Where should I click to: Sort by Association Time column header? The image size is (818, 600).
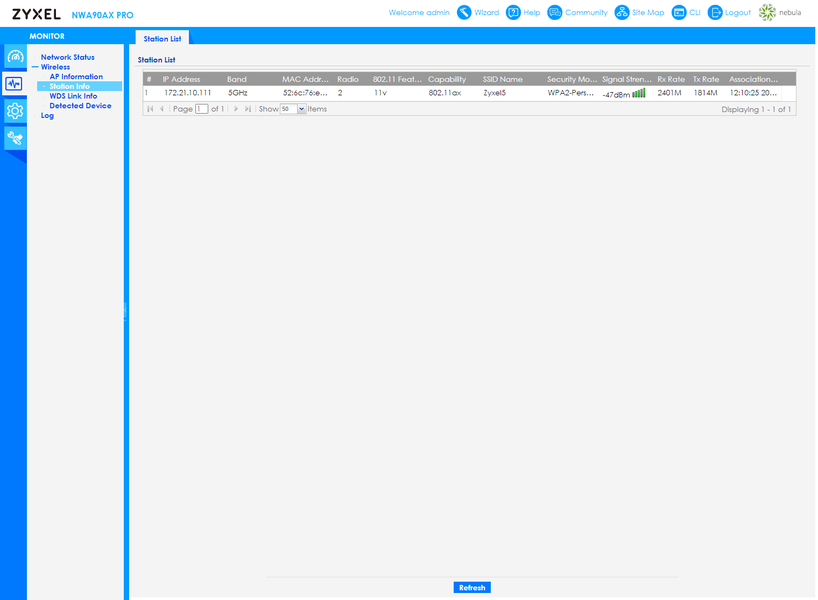[x=753, y=79]
